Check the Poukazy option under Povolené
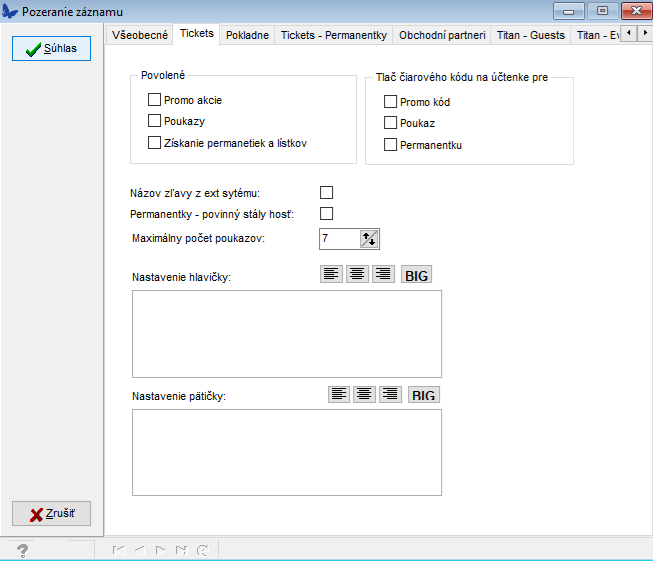Viewport: 653px width, 561px height. coord(154,121)
